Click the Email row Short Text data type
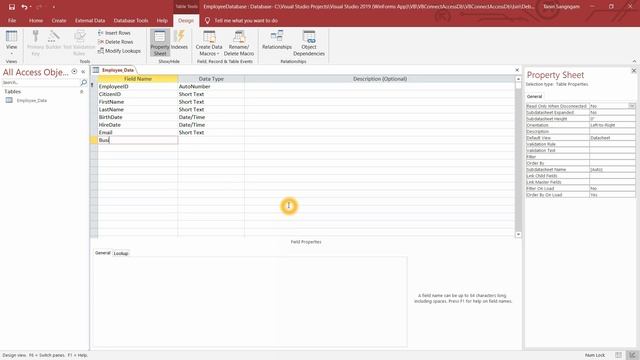This screenshot has height=360, width=640. tap(211, 133)
